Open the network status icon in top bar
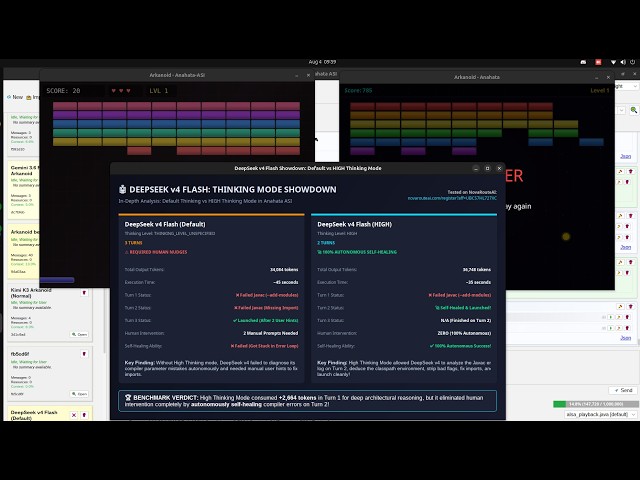Image resolution: width=640 pixels, height=480 pixels. 613,62
